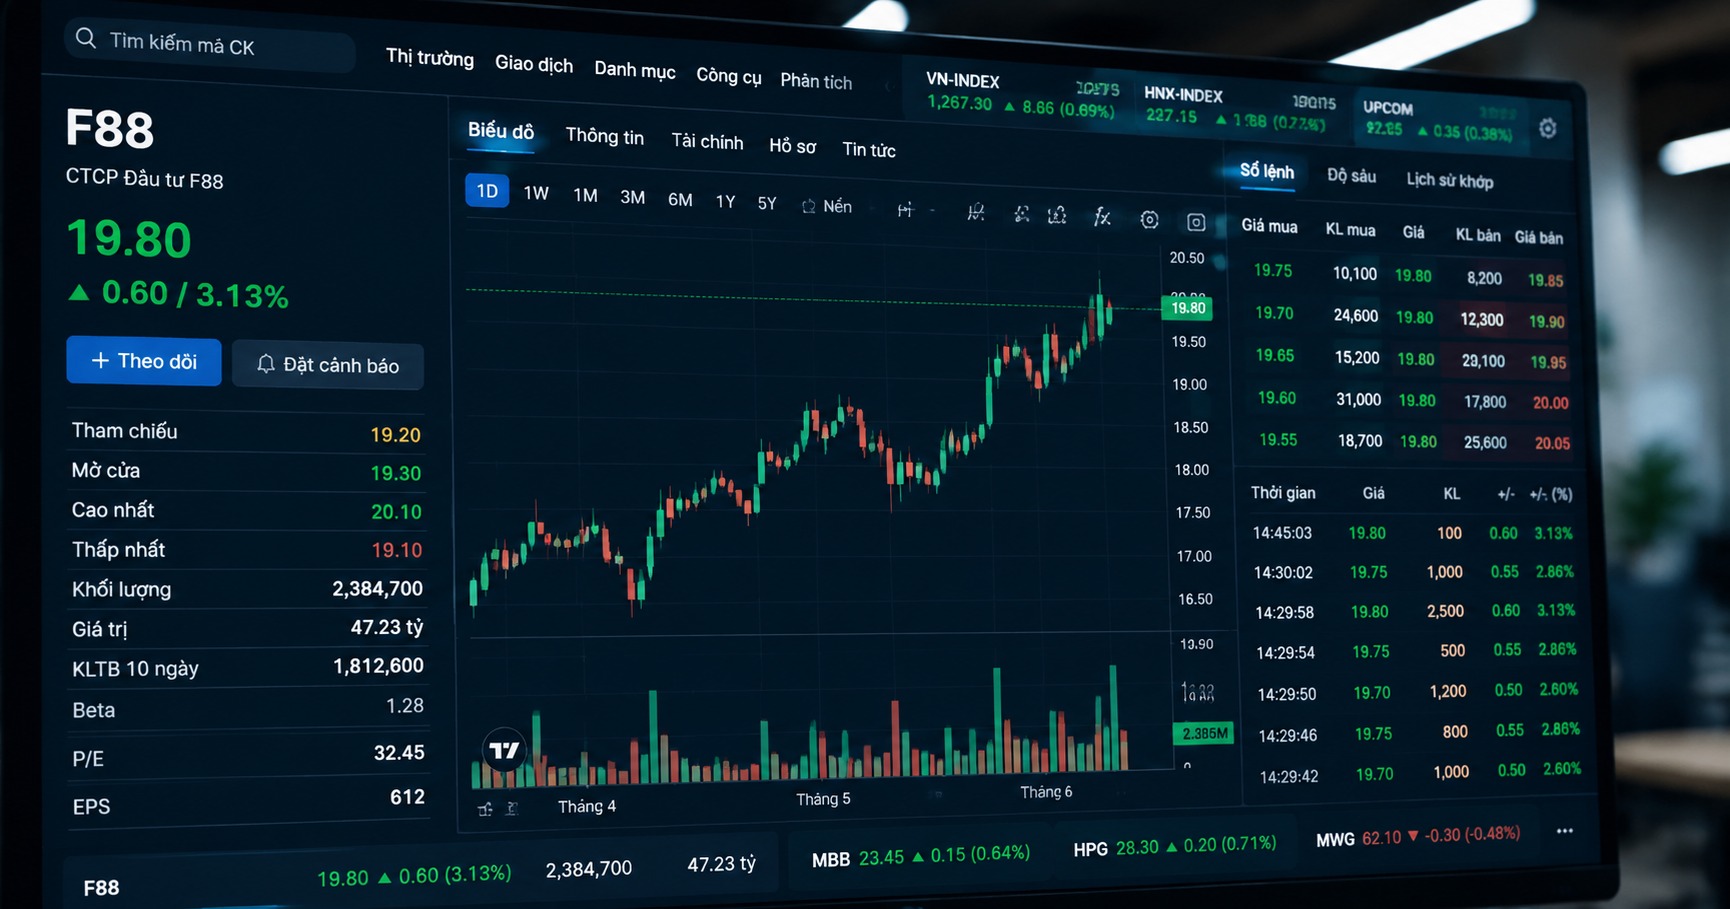
Task: Open the Danh mục menu
Action: [x=635, y=70]
